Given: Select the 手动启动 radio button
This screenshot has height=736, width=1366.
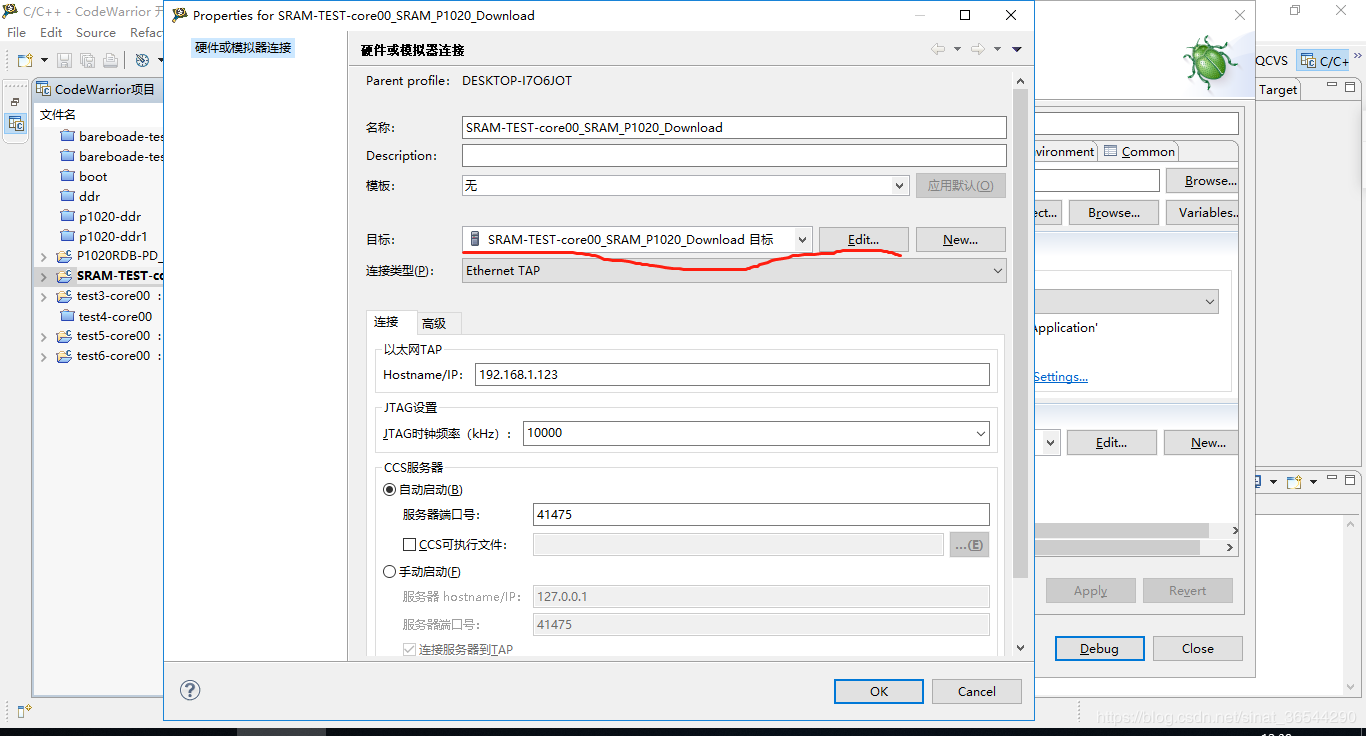Looking at the screenshot, I should pos(390,572).
